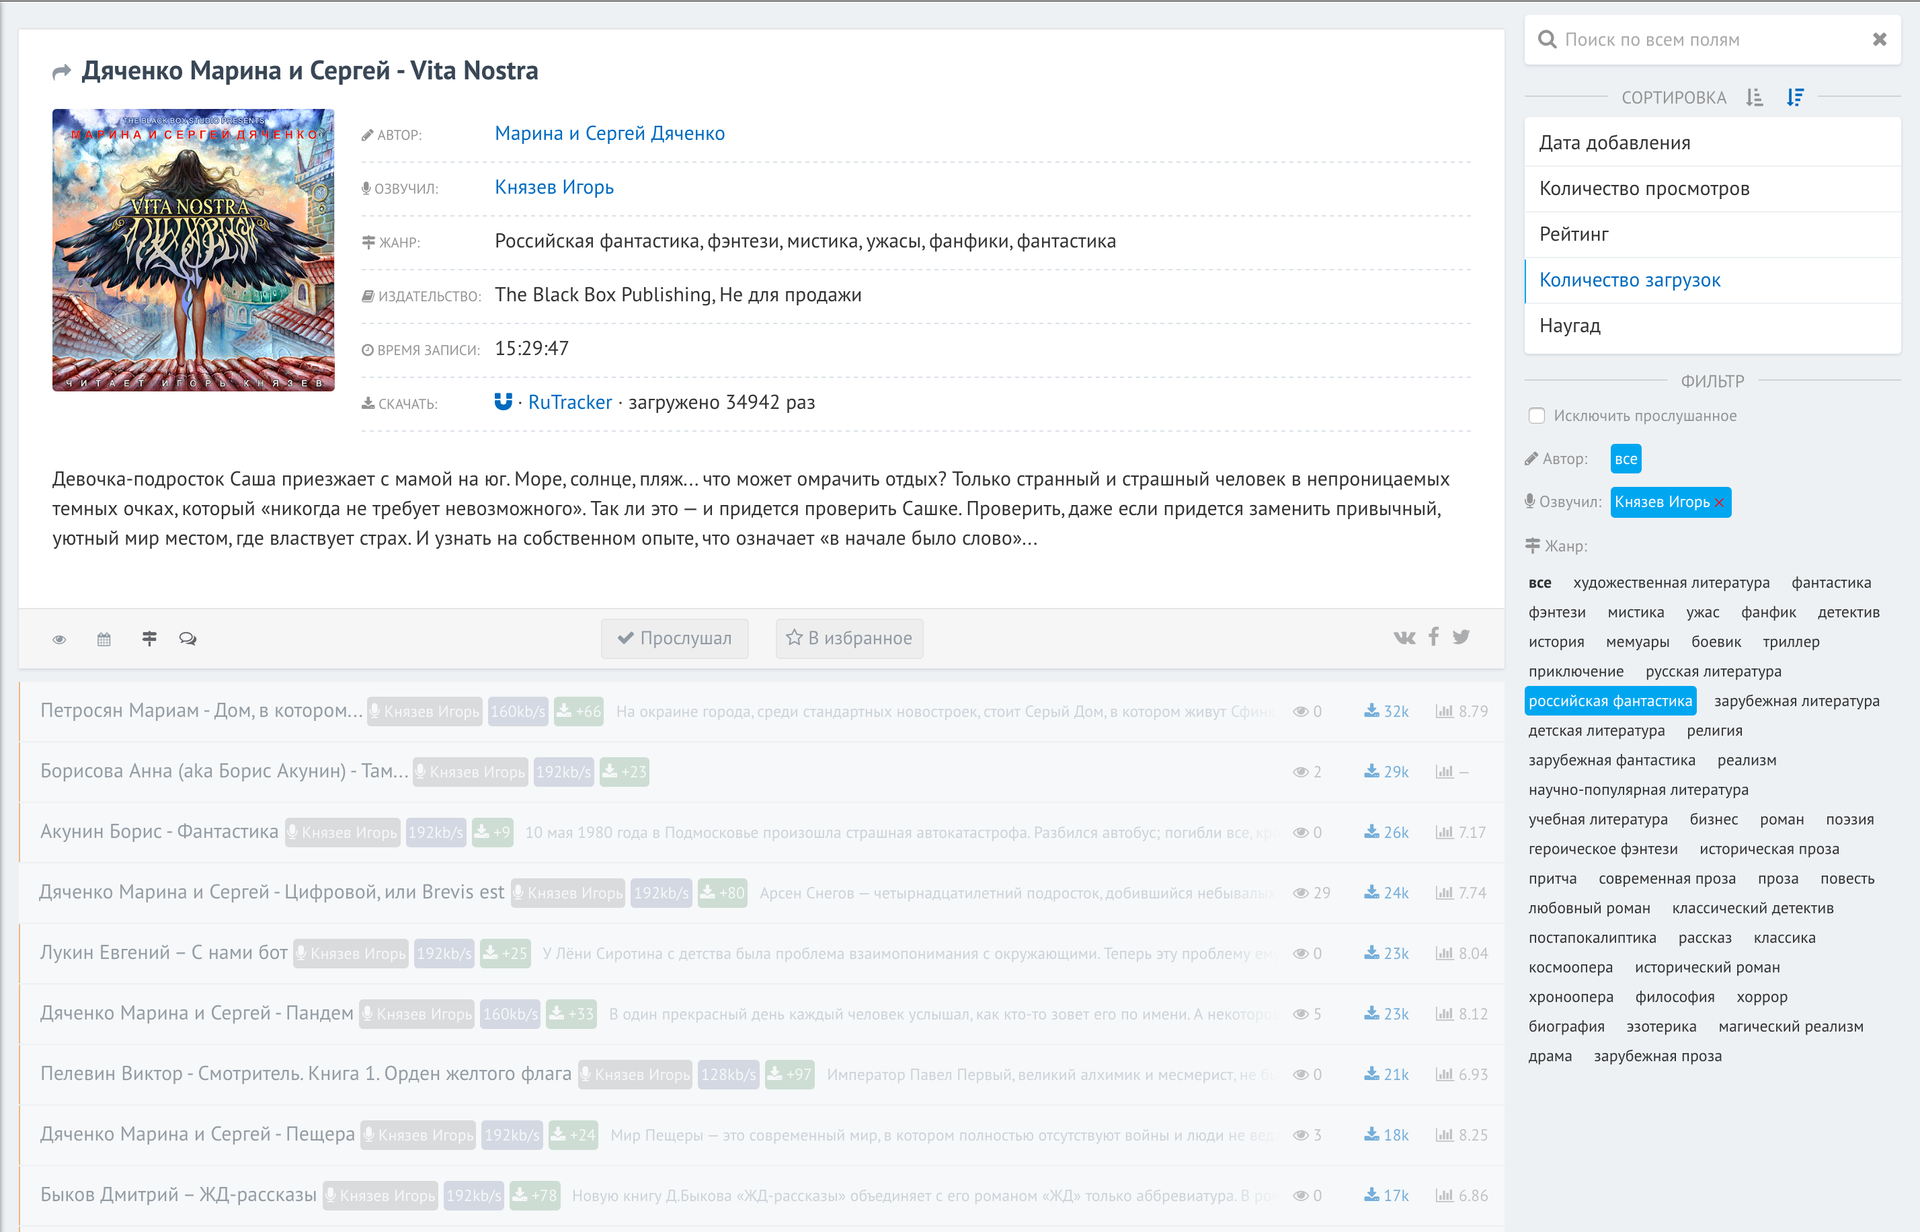Mark book with Прослушал button
The height and width of the screenshot is (1232, 1920).
click(675, 638)
